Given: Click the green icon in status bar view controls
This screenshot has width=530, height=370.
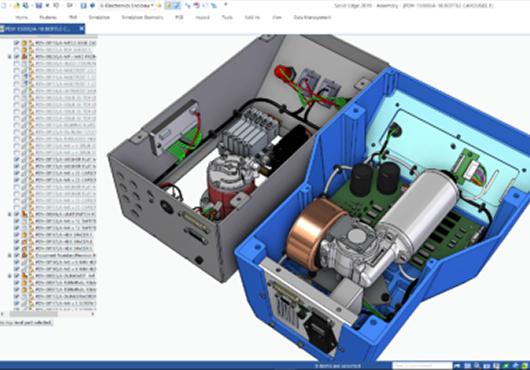Looking at the screenshot, I should point(506,366).
